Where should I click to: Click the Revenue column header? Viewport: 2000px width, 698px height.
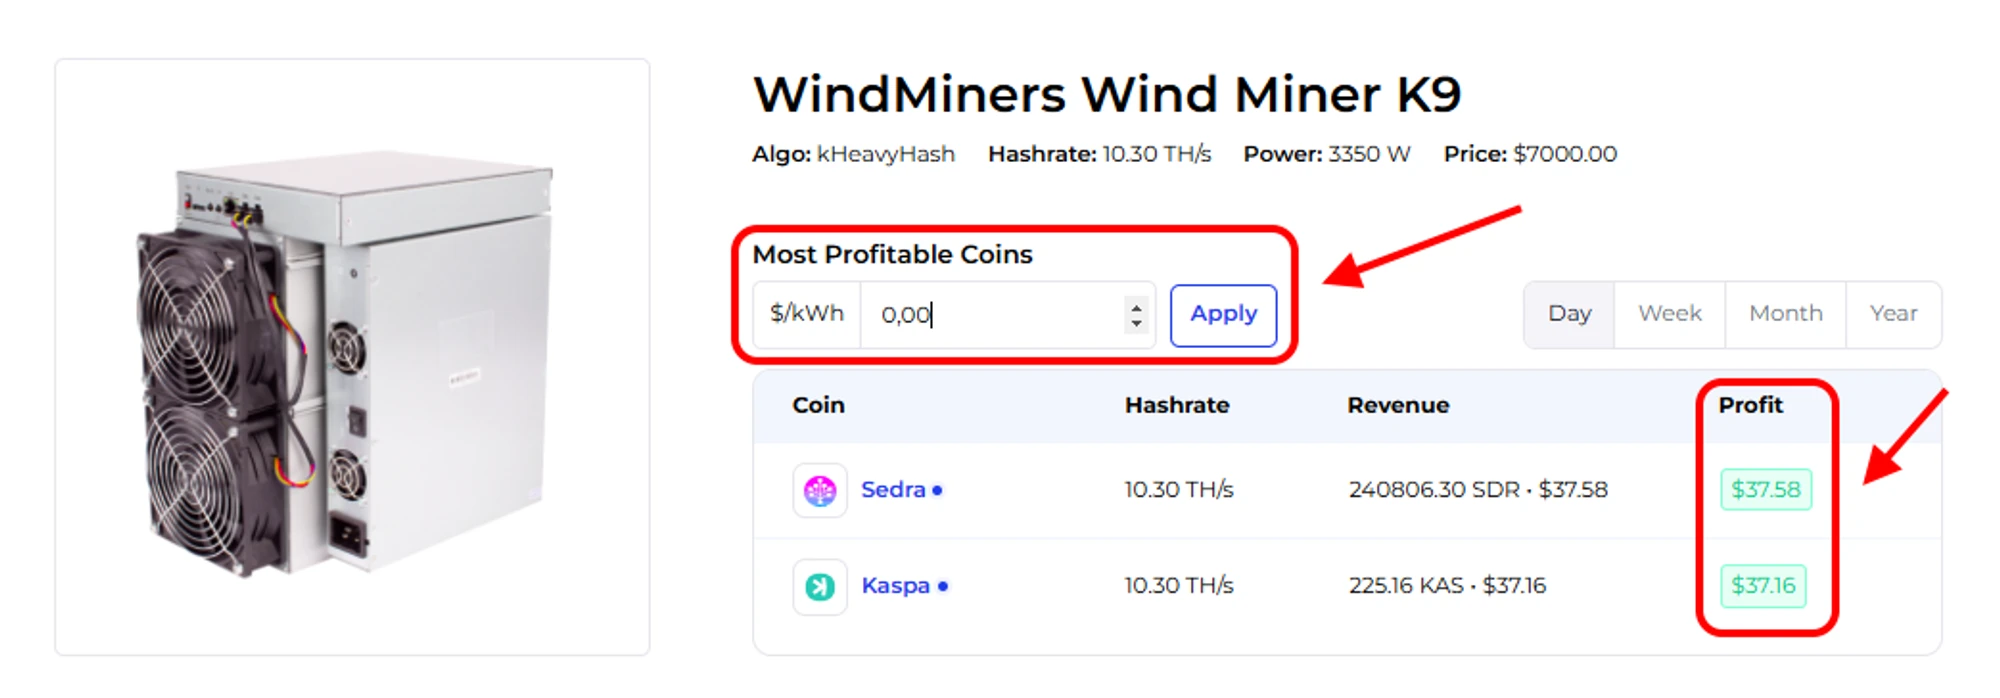click(1397, 405)
